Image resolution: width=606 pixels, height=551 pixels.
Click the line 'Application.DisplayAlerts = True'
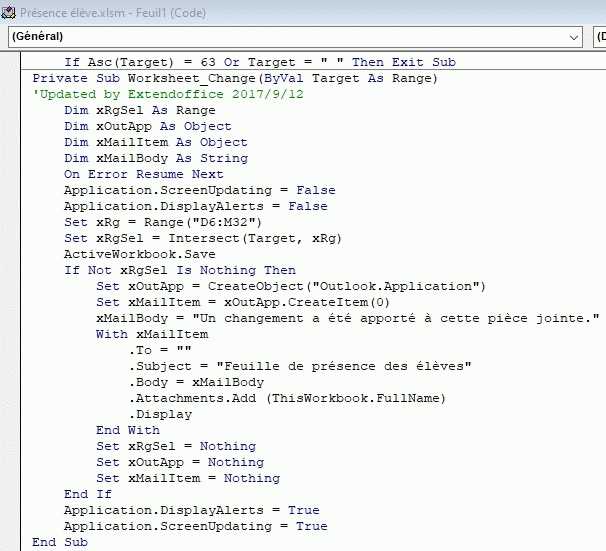point(192,510)
